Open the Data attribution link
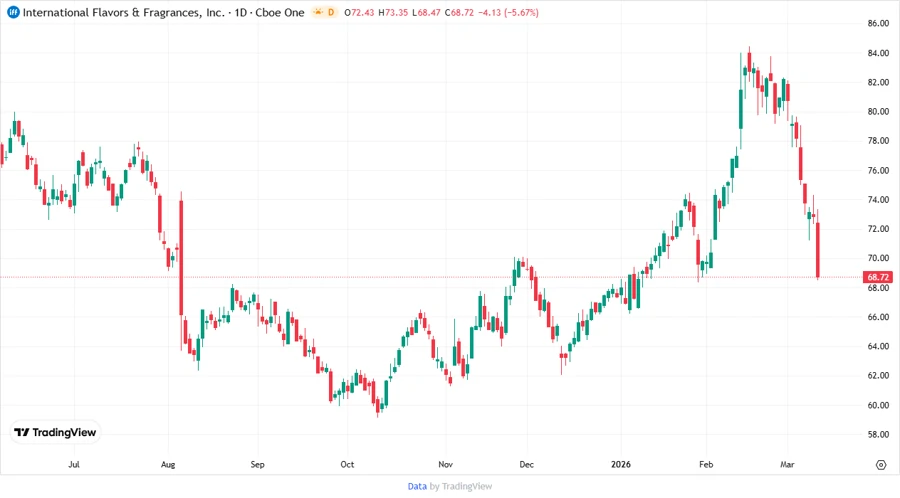Image resolution: width=900 pixels, height=498 pixels. 417,487
